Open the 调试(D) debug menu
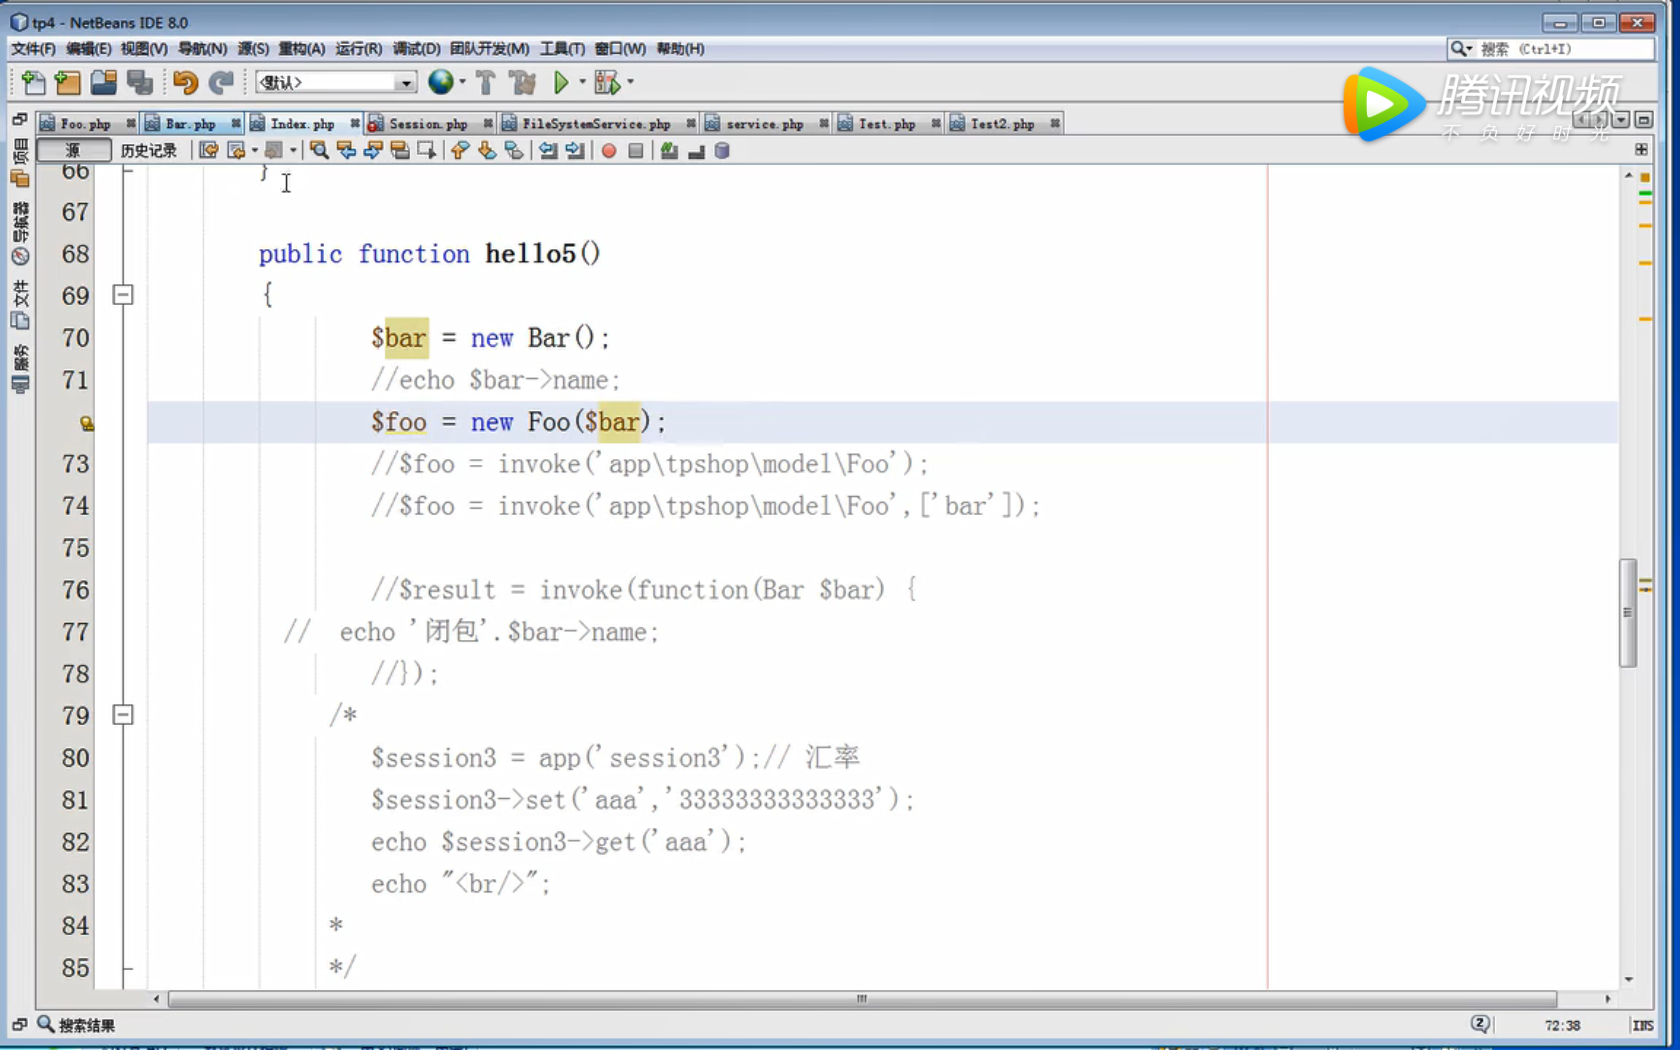 pos(416,48)
